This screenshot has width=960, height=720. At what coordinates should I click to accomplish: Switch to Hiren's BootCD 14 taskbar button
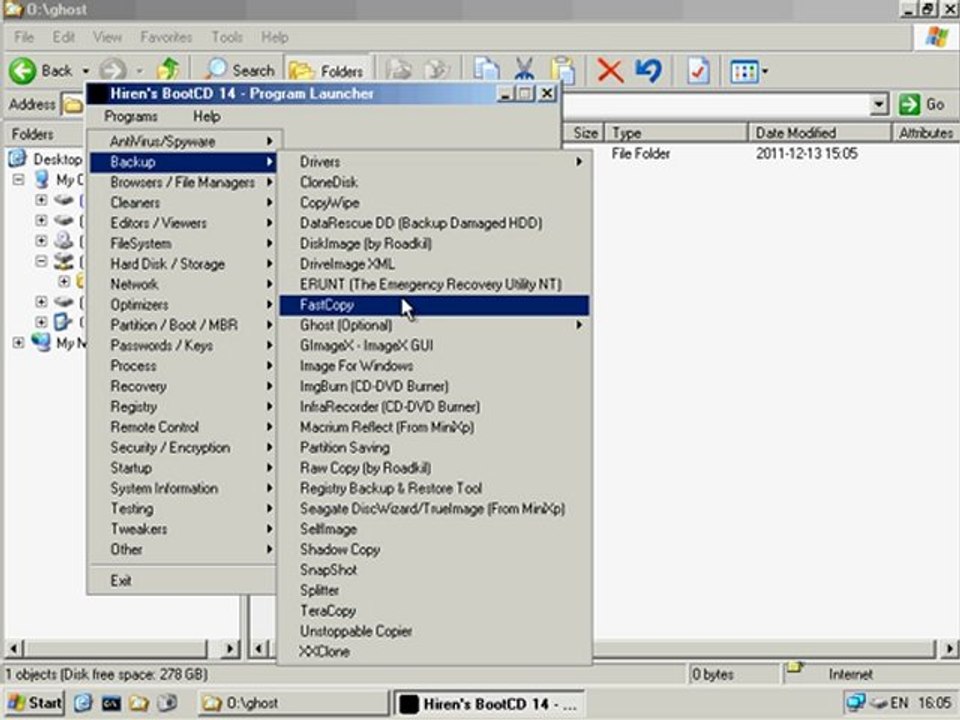click(488, 703)
